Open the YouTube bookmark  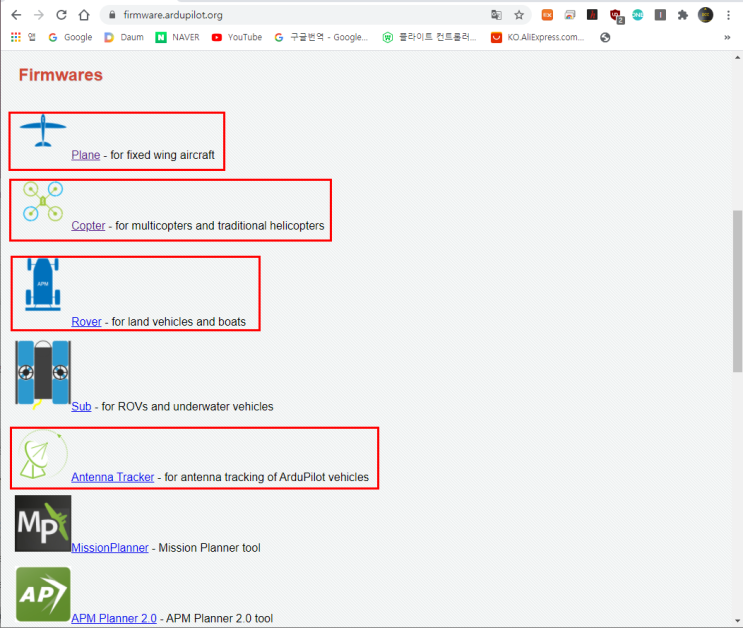click(237, 37)
